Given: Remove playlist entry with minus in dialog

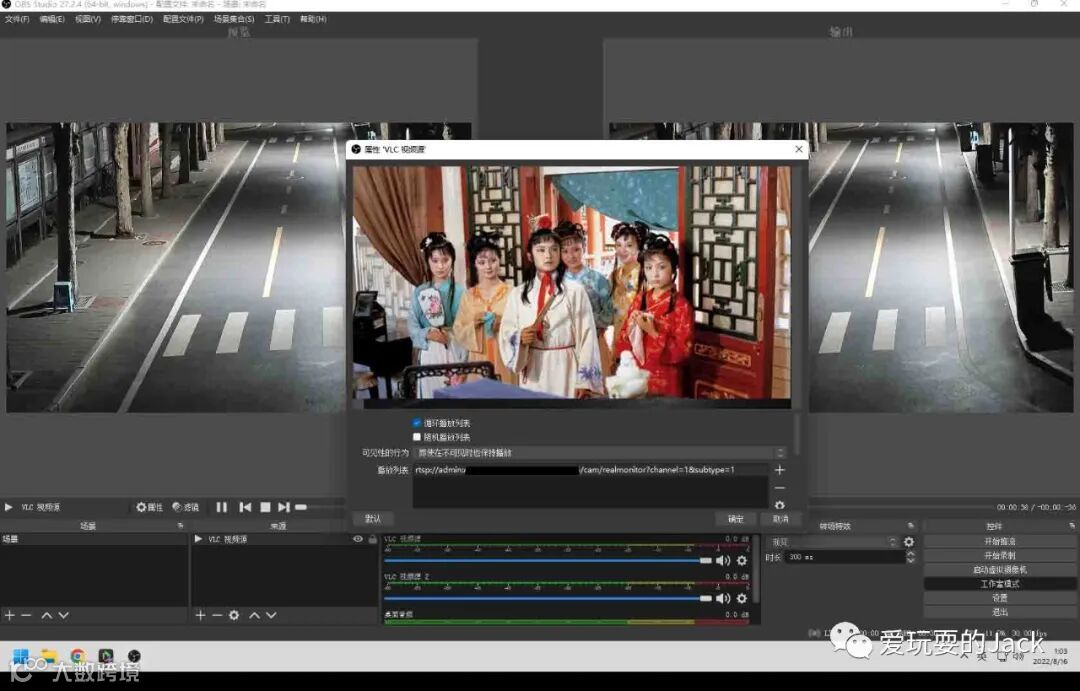Looking at the screenshot, I should click(x=780, y=488).
